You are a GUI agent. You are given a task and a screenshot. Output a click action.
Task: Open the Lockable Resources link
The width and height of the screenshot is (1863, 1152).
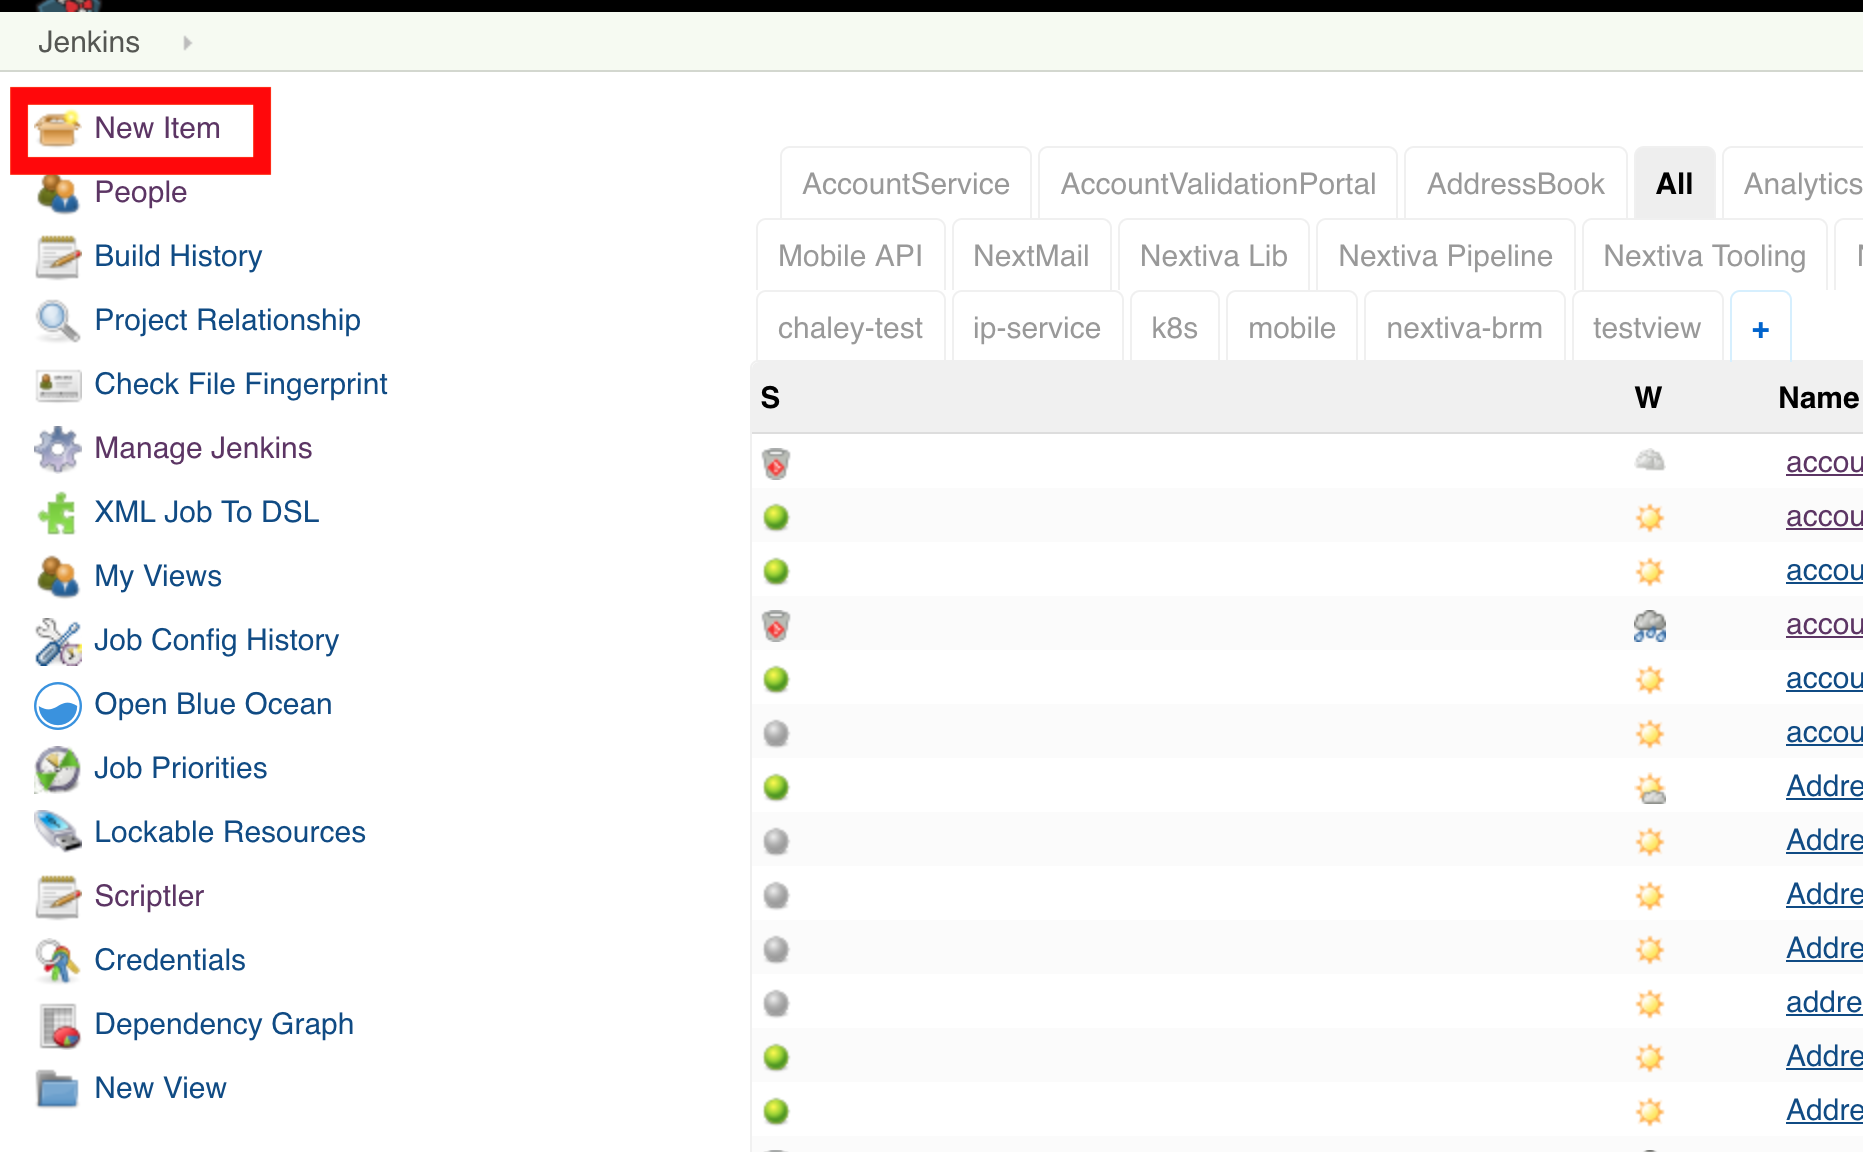tap(230, 832)
